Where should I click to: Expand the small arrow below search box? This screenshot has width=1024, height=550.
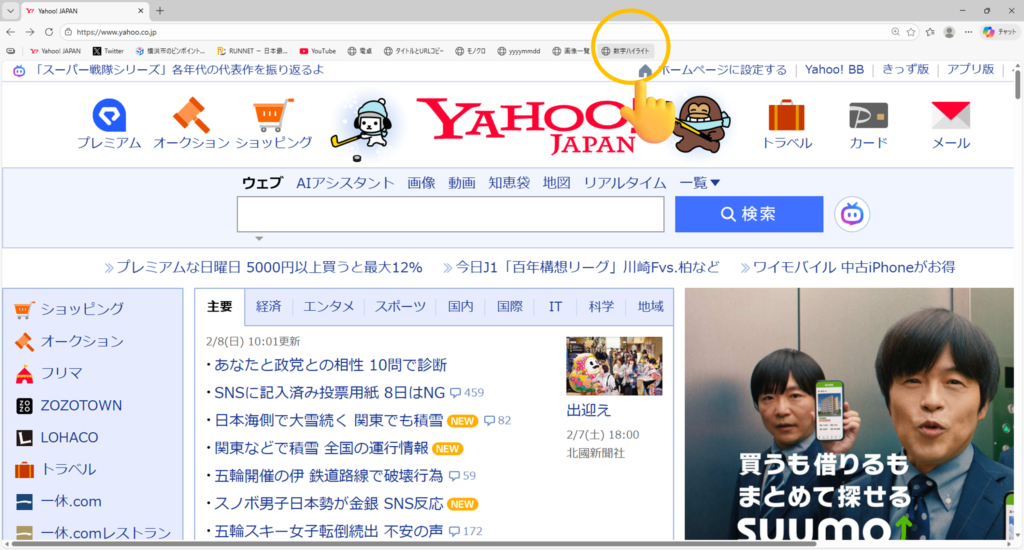(x=259, y=239)
